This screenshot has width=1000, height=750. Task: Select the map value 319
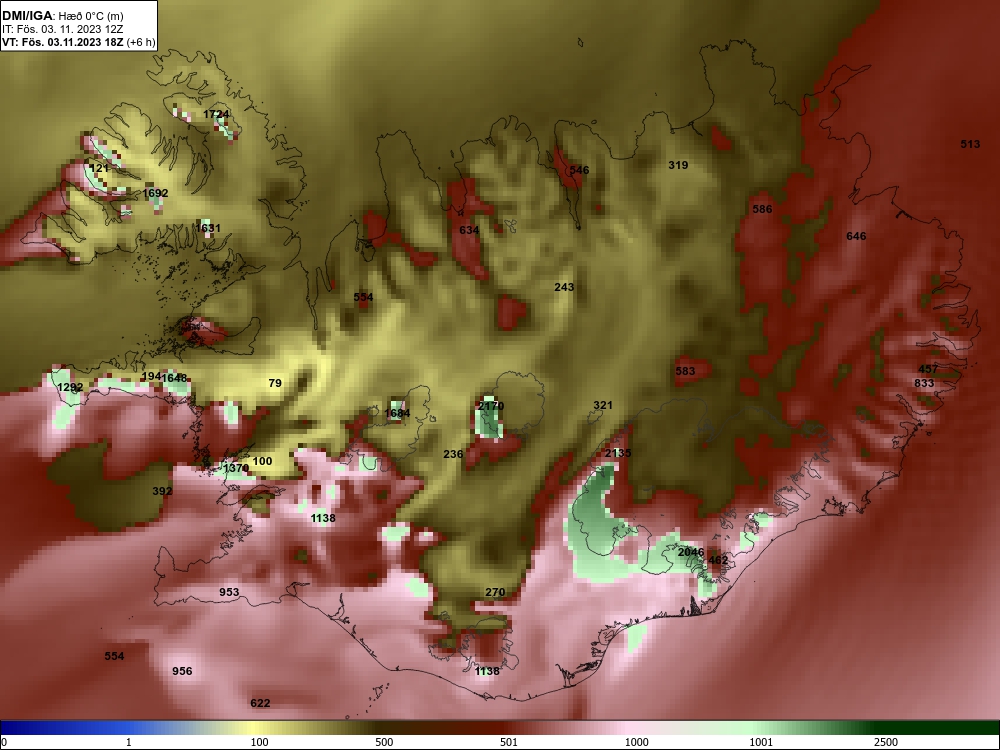tap(678, 165)
